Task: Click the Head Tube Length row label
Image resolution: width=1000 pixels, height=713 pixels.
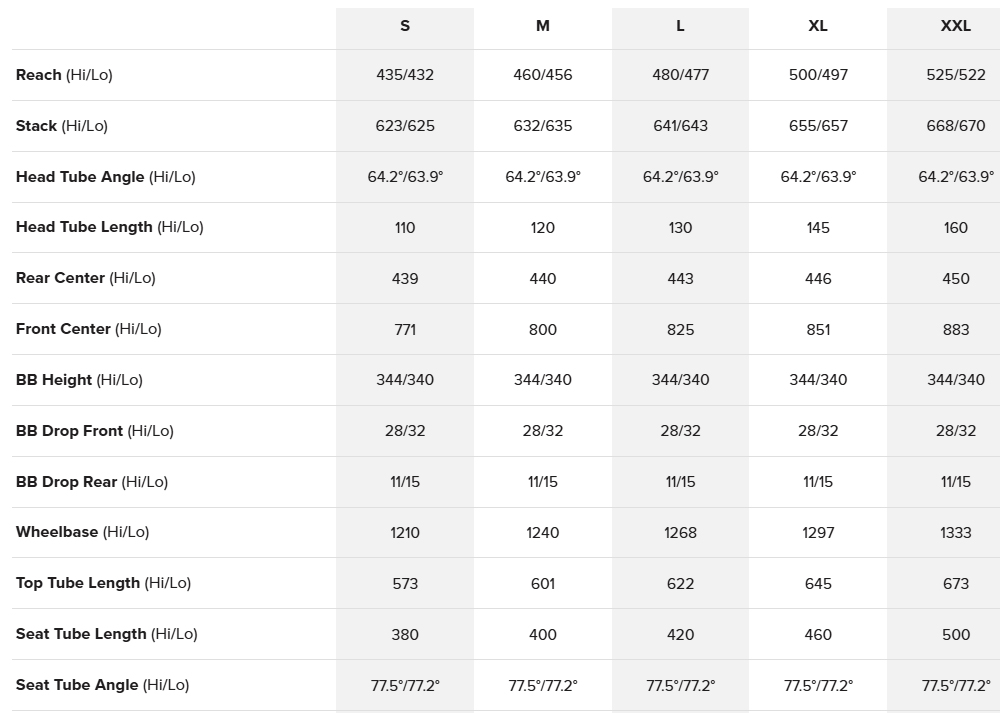Action: coord(109,227)
